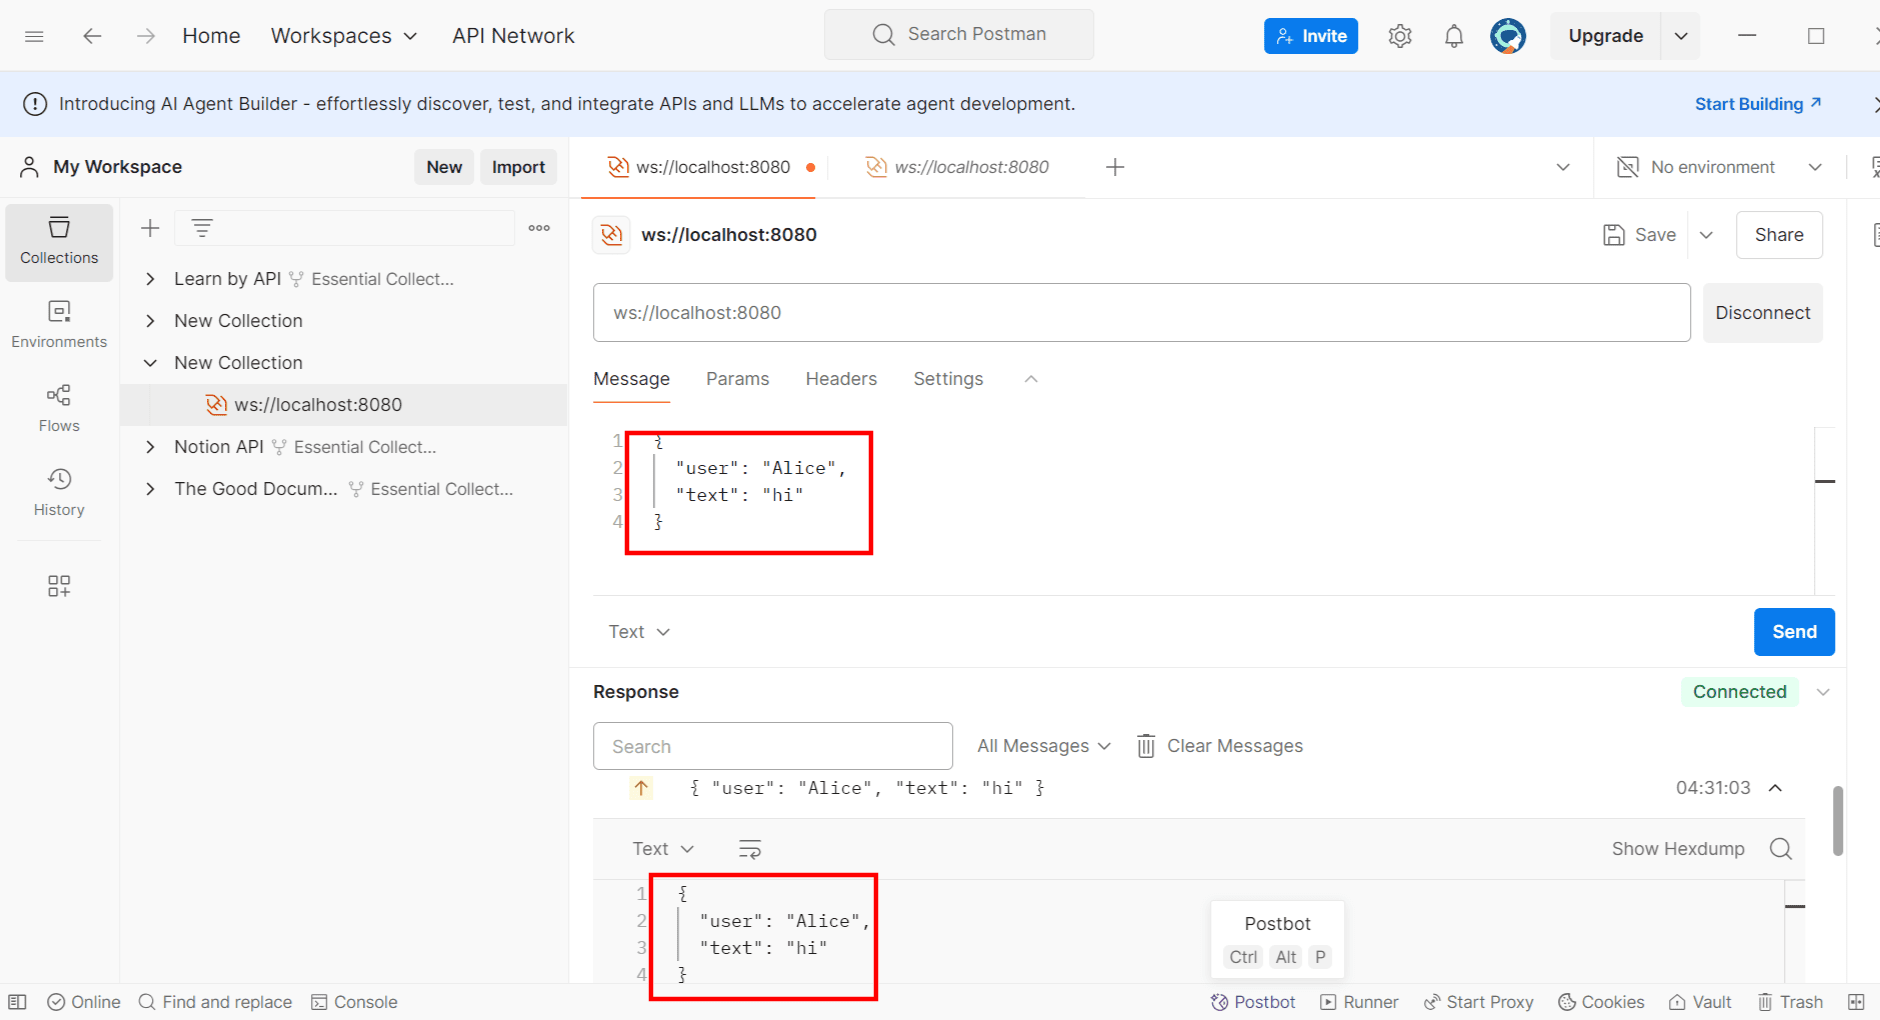Open the notifications bell

coord(1454,35)
